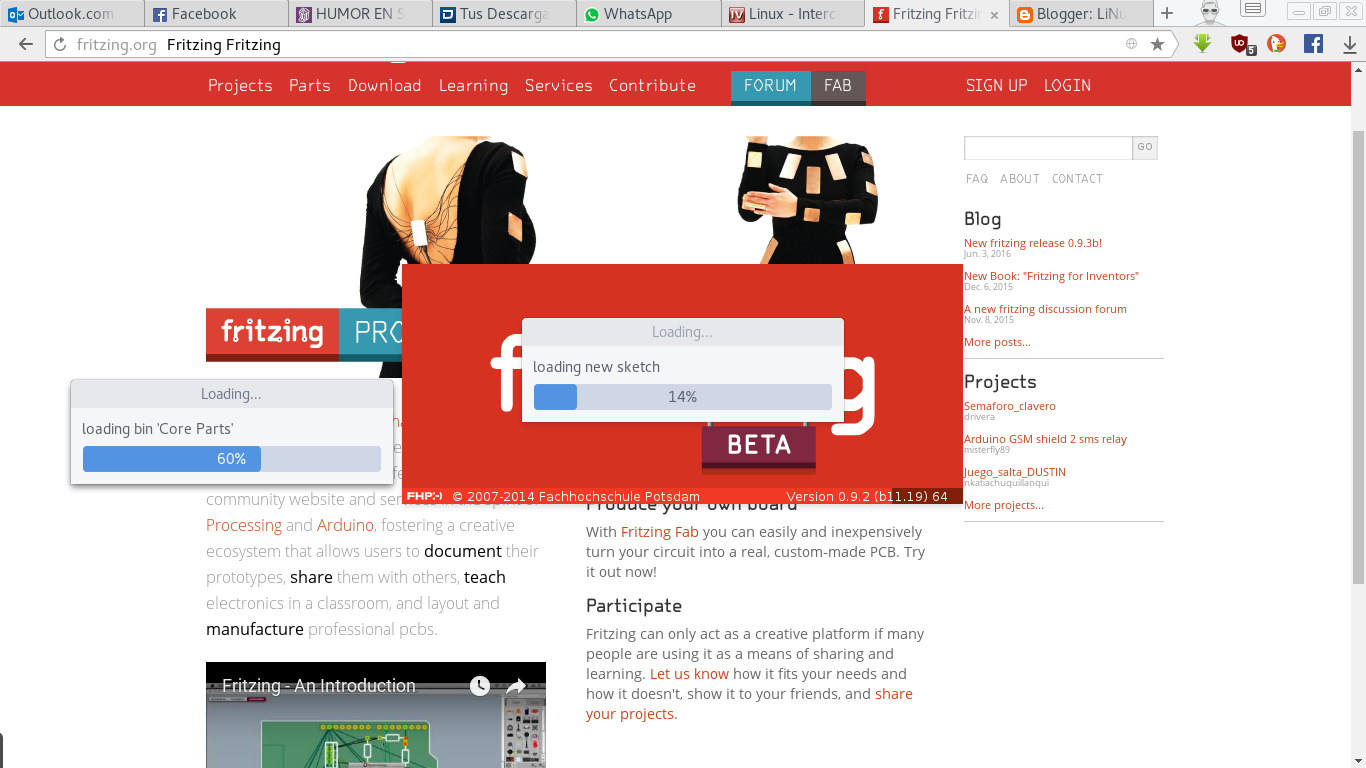Click the SIGN UP link
Screen dimensions: 1366x768
[996, 86]
